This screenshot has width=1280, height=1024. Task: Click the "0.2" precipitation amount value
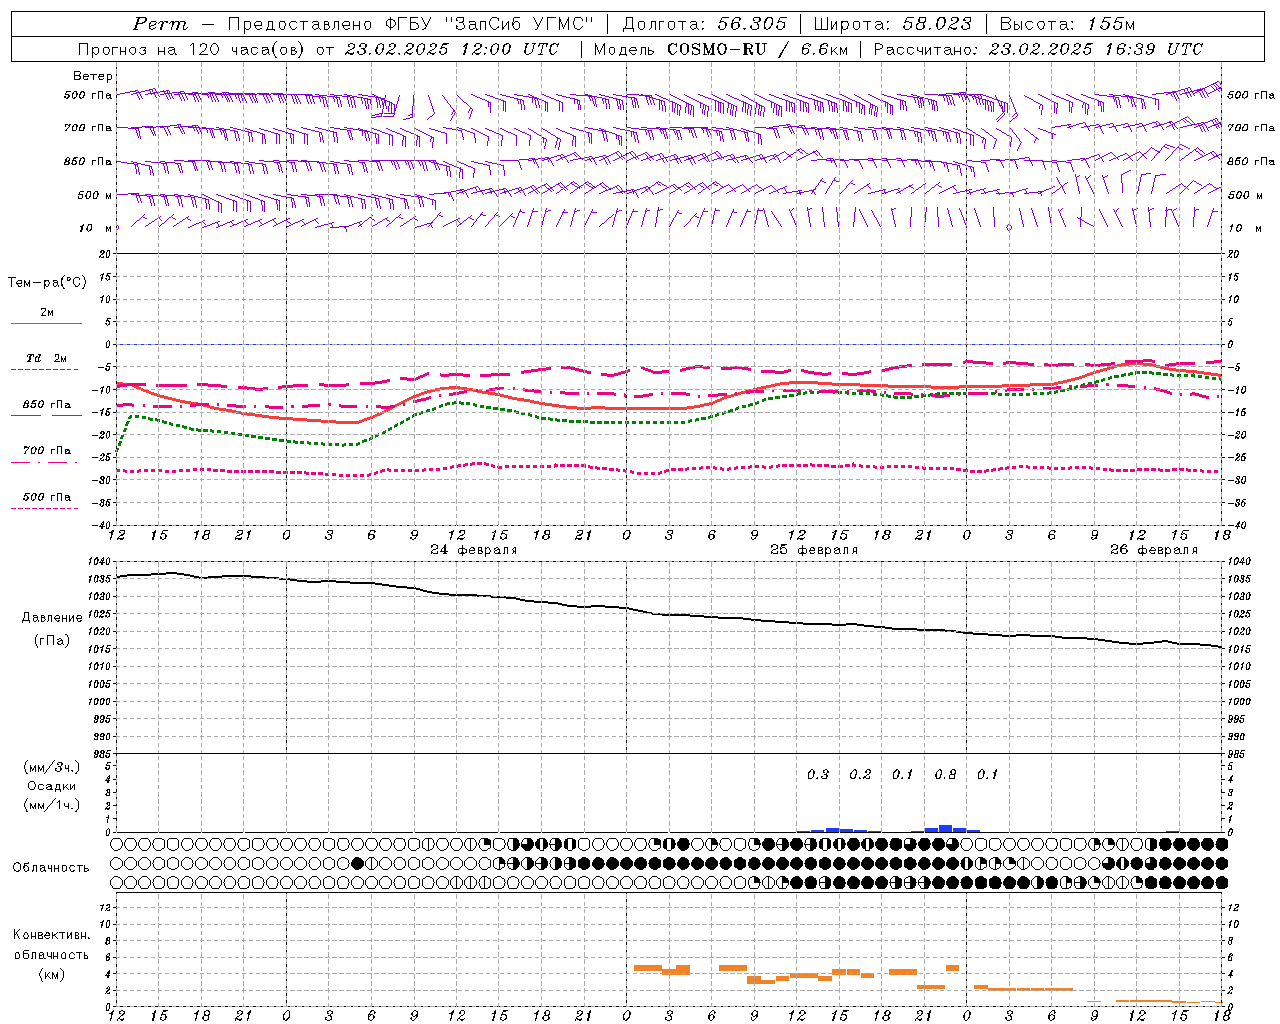pos(860,774)
